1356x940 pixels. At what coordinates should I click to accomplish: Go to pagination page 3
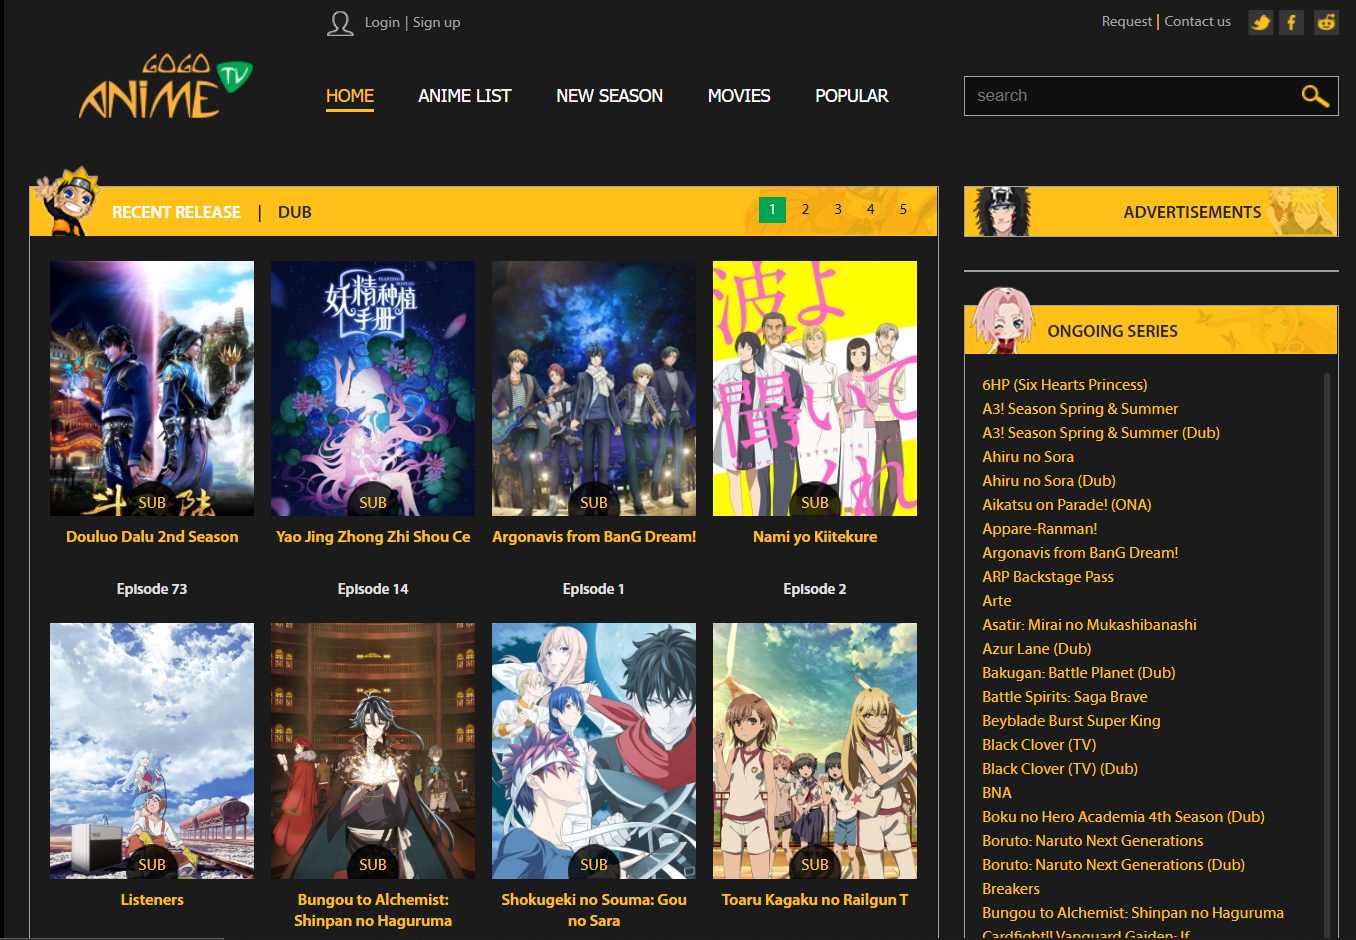[x=838, y=209]
